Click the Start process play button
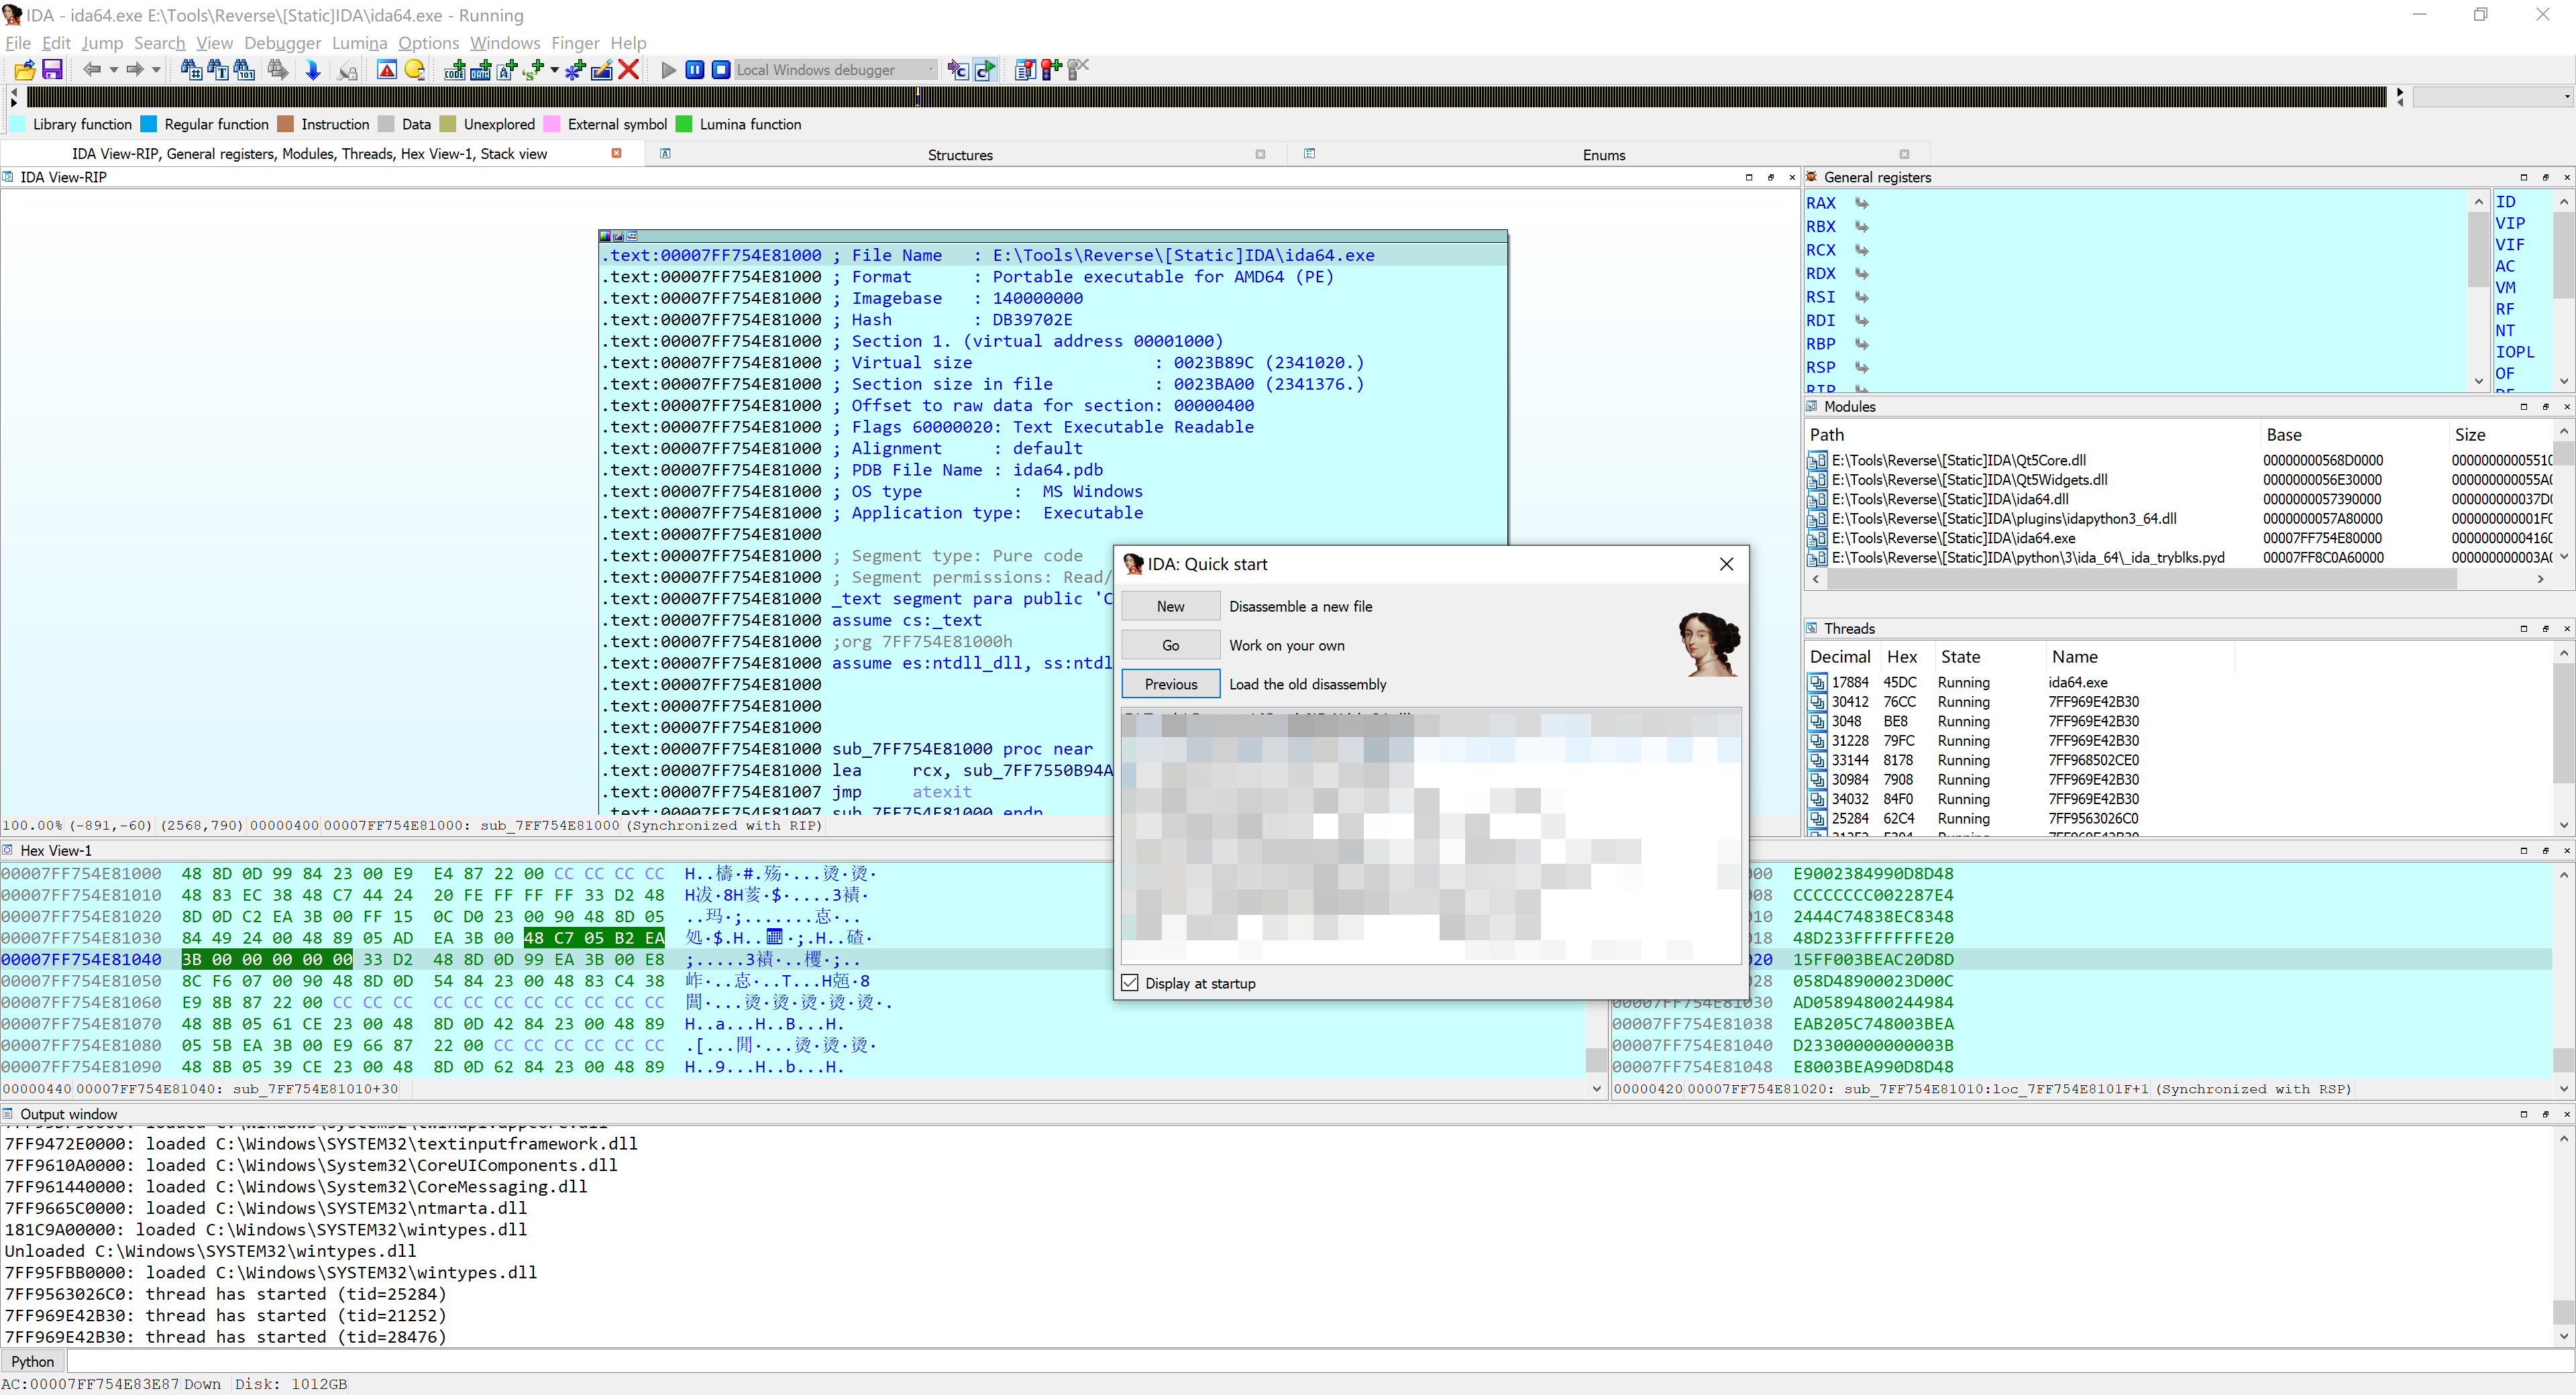 pyautogui.click(x=668, y=70)
